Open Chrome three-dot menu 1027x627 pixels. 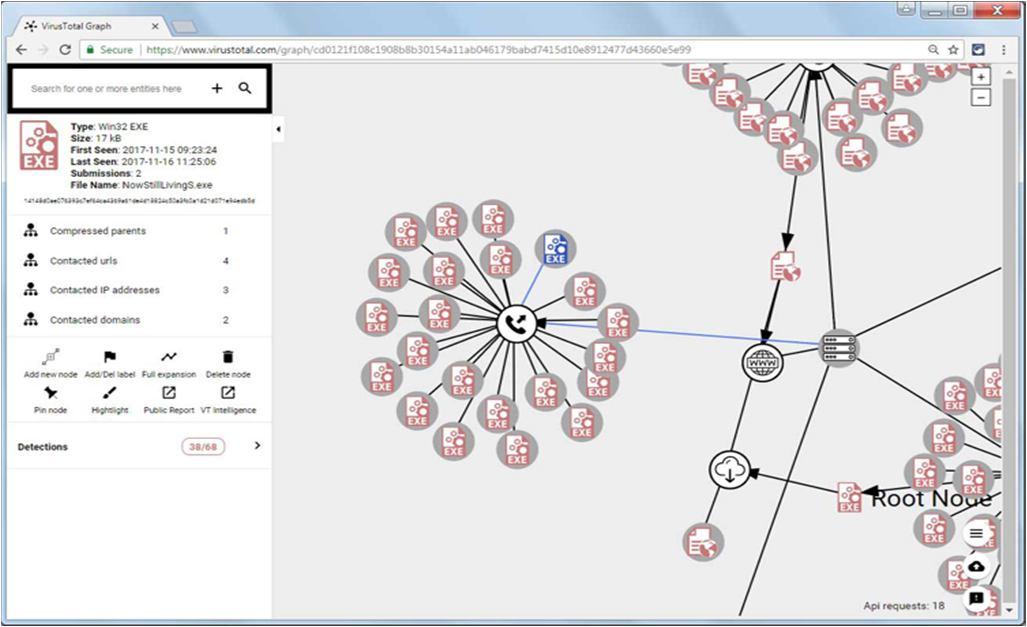click(x=1003, y=50)
